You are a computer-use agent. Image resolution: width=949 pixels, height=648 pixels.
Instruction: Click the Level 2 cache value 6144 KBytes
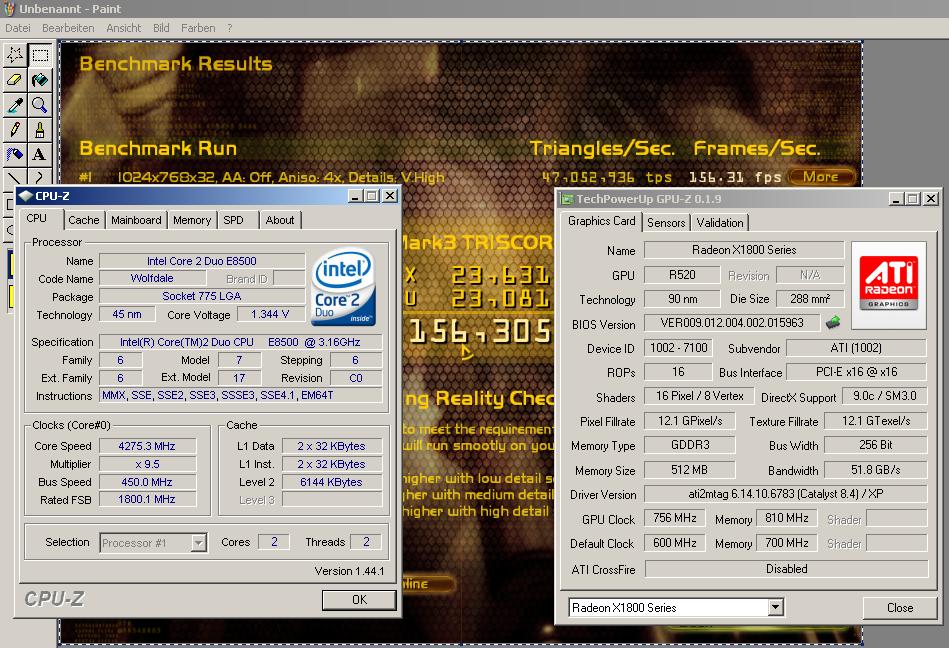332,482
